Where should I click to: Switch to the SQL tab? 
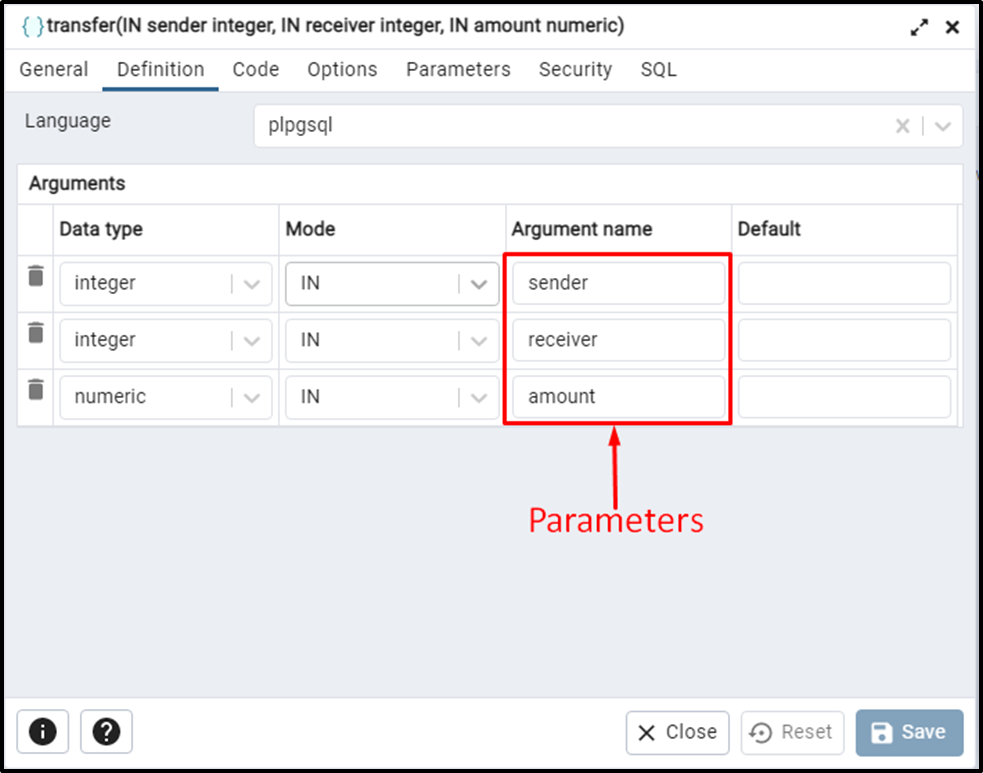658,69
